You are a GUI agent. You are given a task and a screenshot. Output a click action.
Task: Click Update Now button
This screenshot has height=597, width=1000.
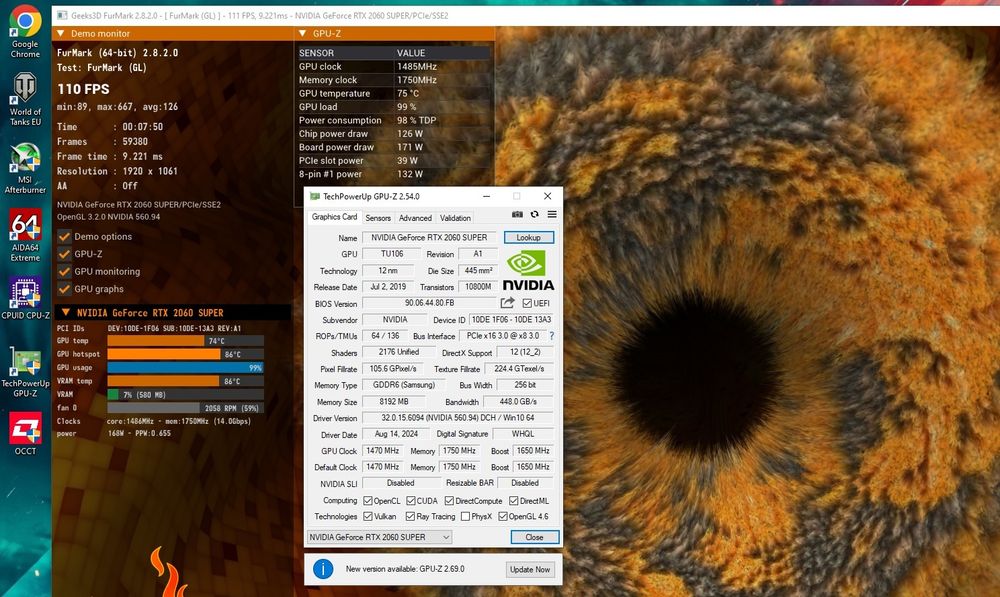tap(529, 569)
